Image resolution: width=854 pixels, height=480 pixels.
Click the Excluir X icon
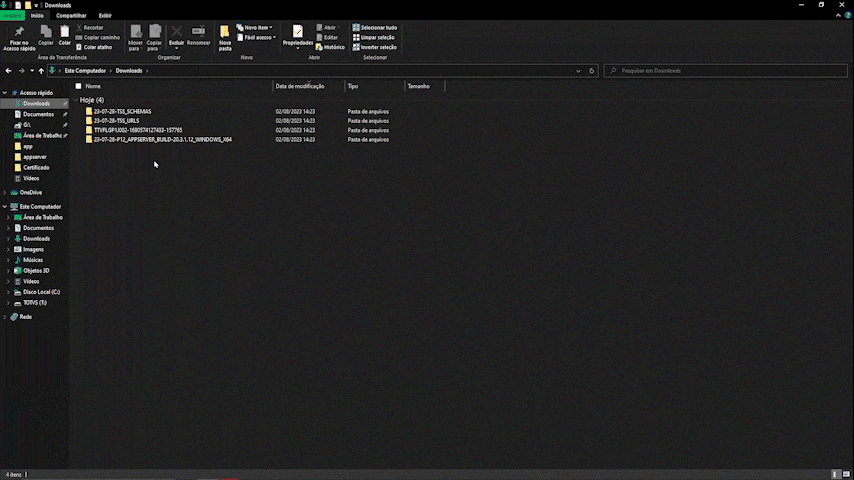pos(176,32)
